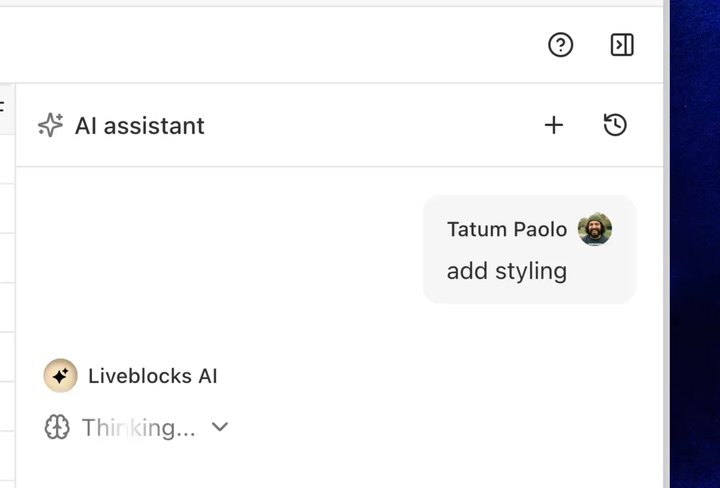Click the blue desktop background
Screen dimensions: 720x488
click(695, 244)
